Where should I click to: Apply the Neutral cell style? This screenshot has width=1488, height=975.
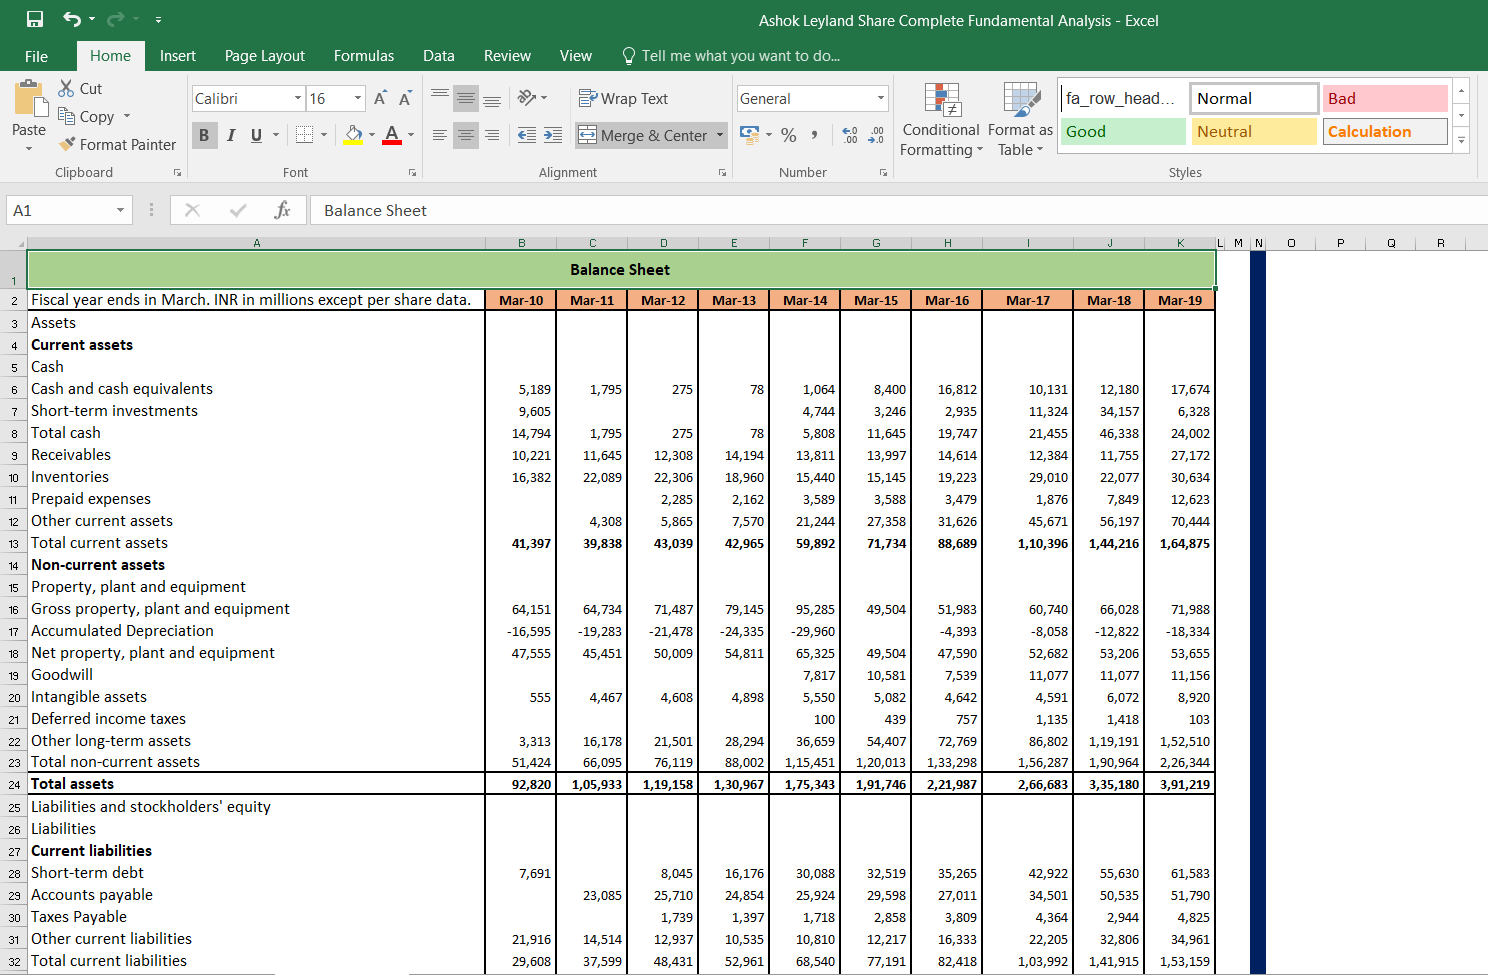[1254, 131]
